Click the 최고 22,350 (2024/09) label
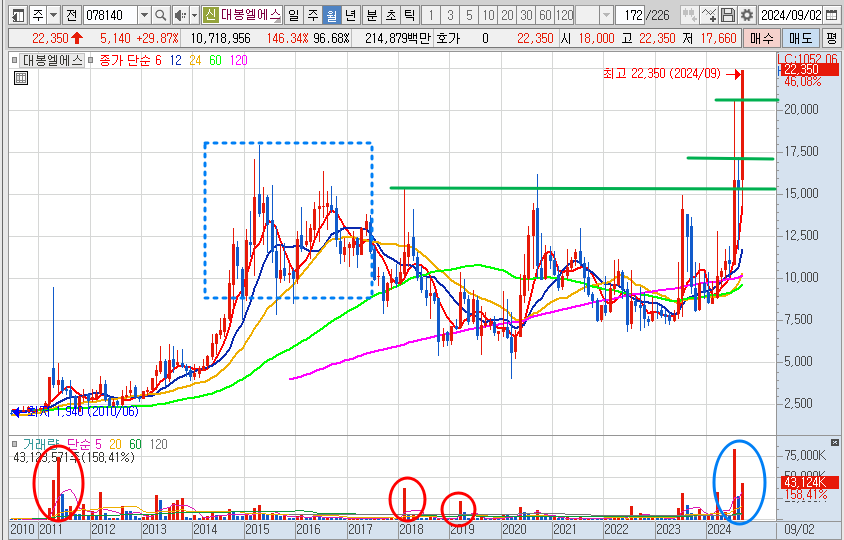 click(662, 74)
